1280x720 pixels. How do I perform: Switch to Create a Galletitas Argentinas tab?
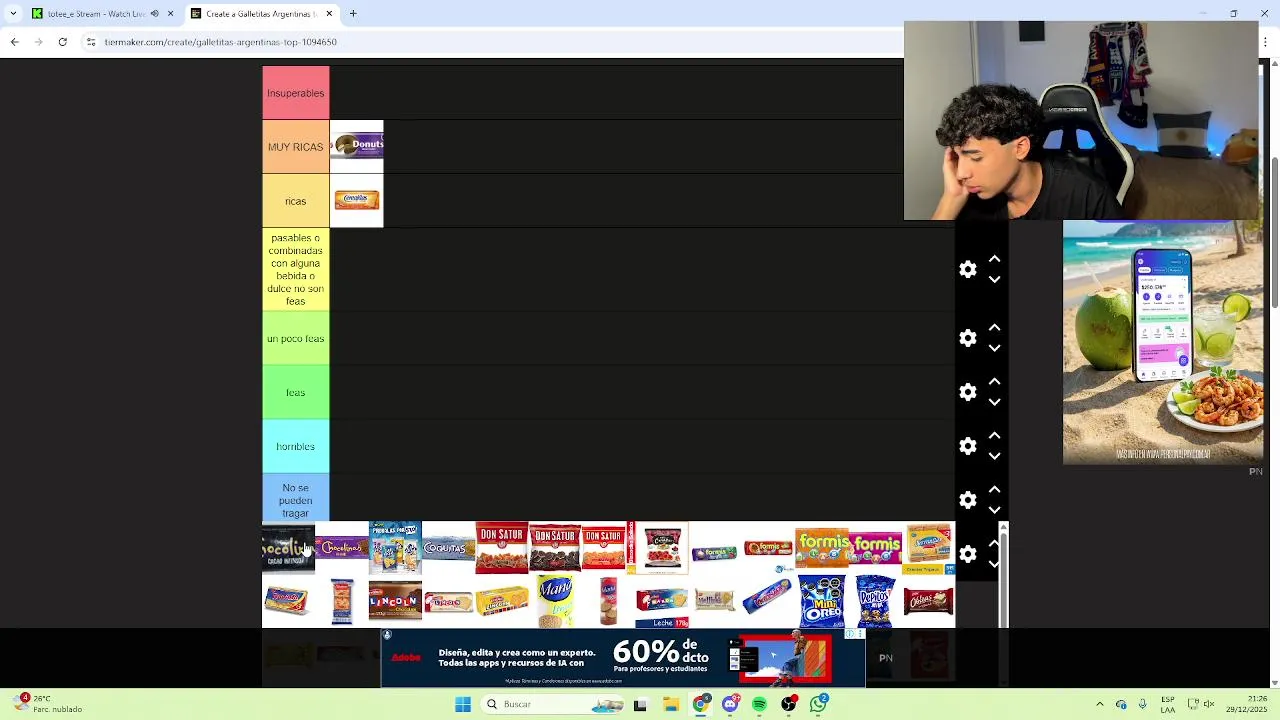(x=262, y=14)
